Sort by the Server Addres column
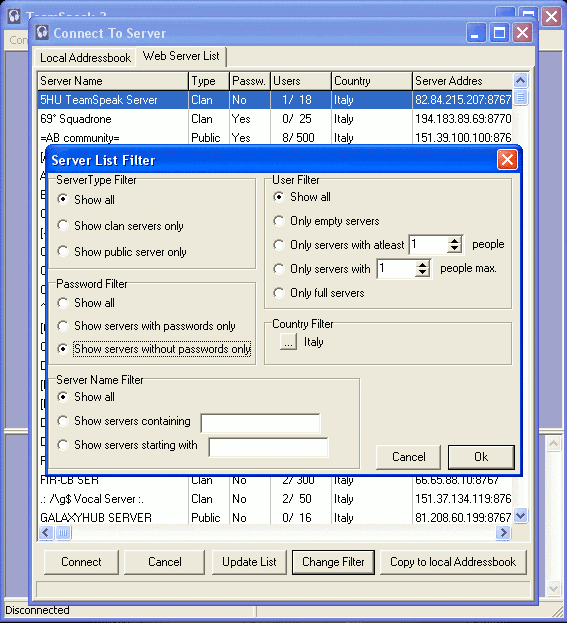 pyautogui.click(x=463, y=81)
